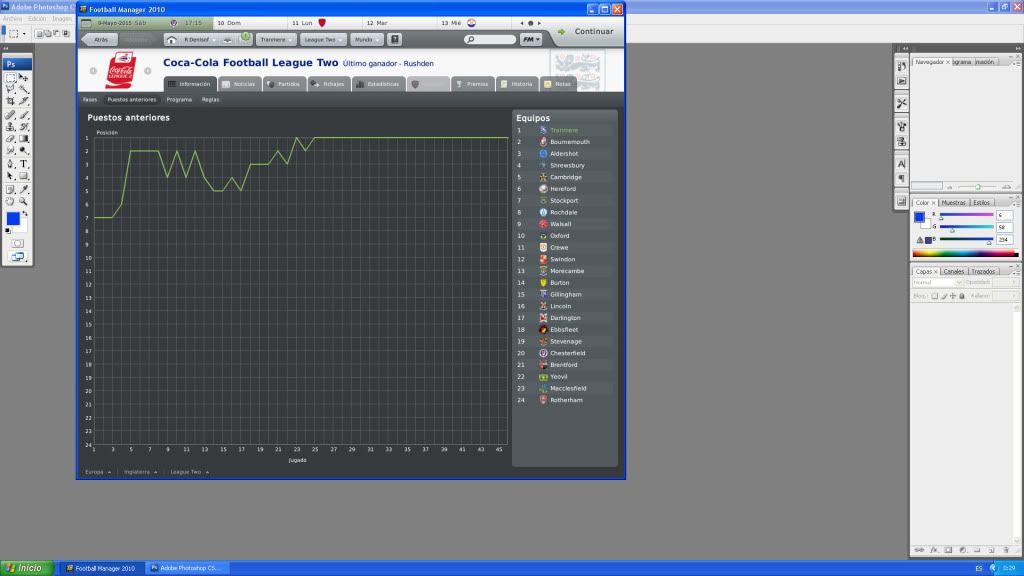Screen dimensions: 1024x576
Task: Select the Pen tool in Photoshop
Action: coord(10,164)
